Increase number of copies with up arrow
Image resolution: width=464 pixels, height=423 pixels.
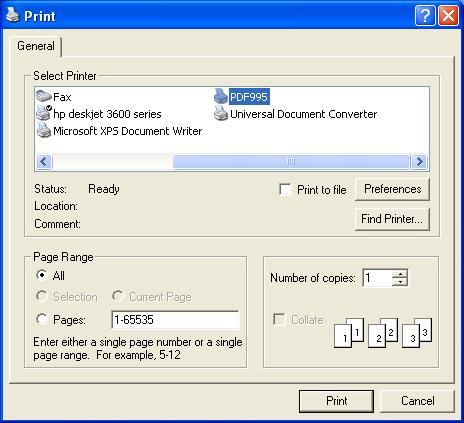(400, 274)
